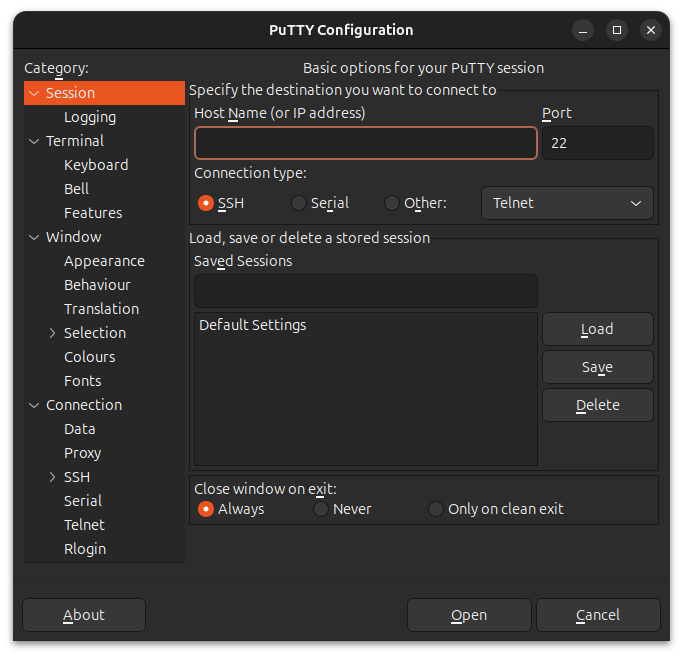Viewport: 683px width, 657px height.
Task: Choose Only on clean exit option
Action: click(436, 509)
